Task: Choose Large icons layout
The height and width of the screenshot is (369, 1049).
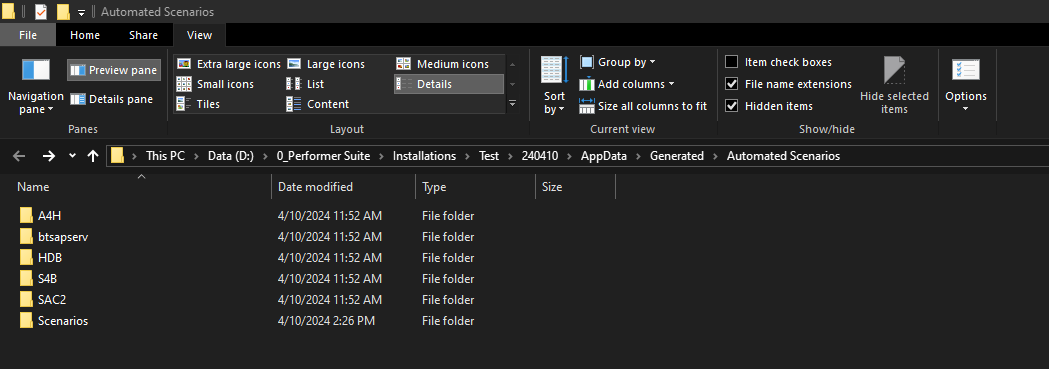Action: pos(326,64)
